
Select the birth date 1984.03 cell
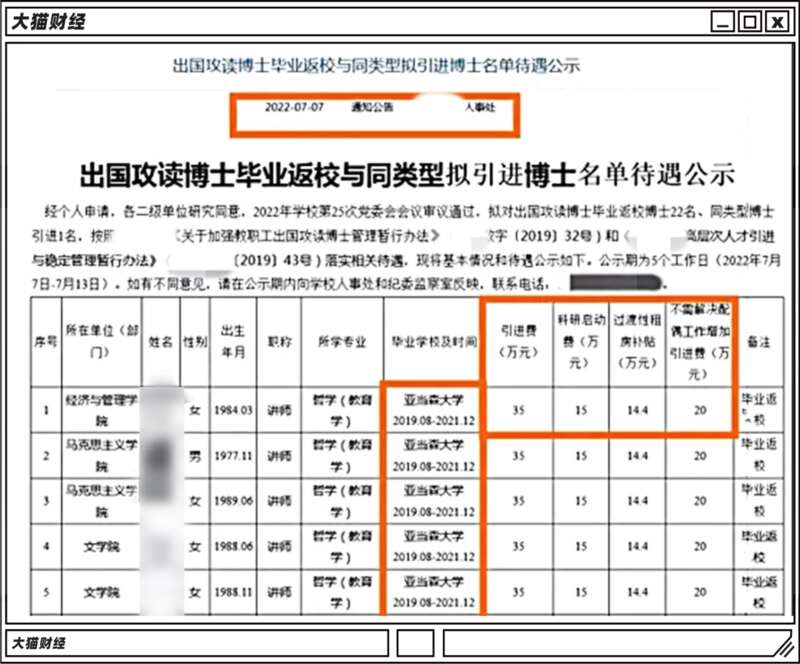point(233,410)
